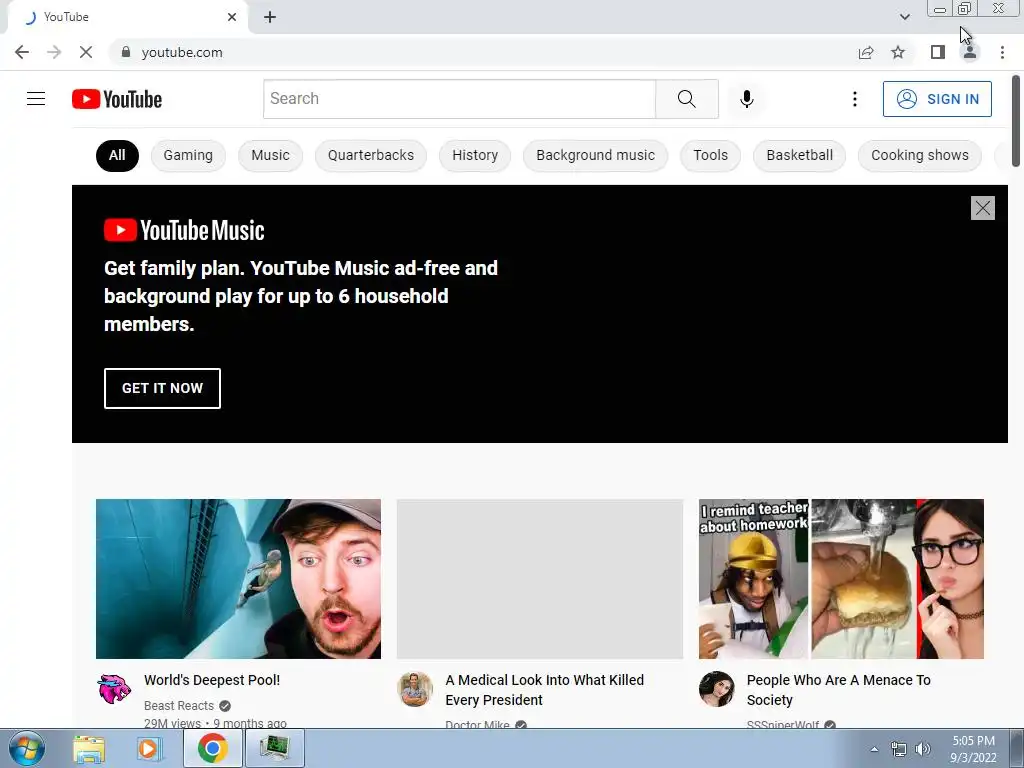Open the YouTube hamburger guide menu
1024x768 pixels.
[x=36, y=99]
